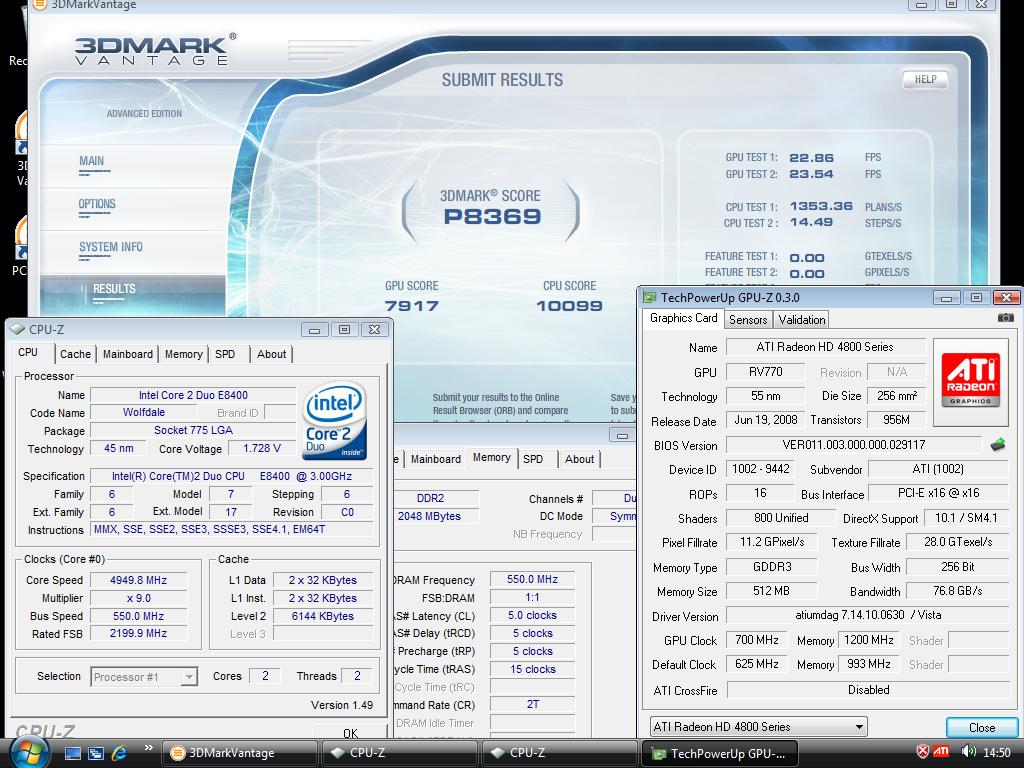1024x768 pixels.
Task: Select the CPU tab in front CPU-Z window
Action: tap(28, 352)
